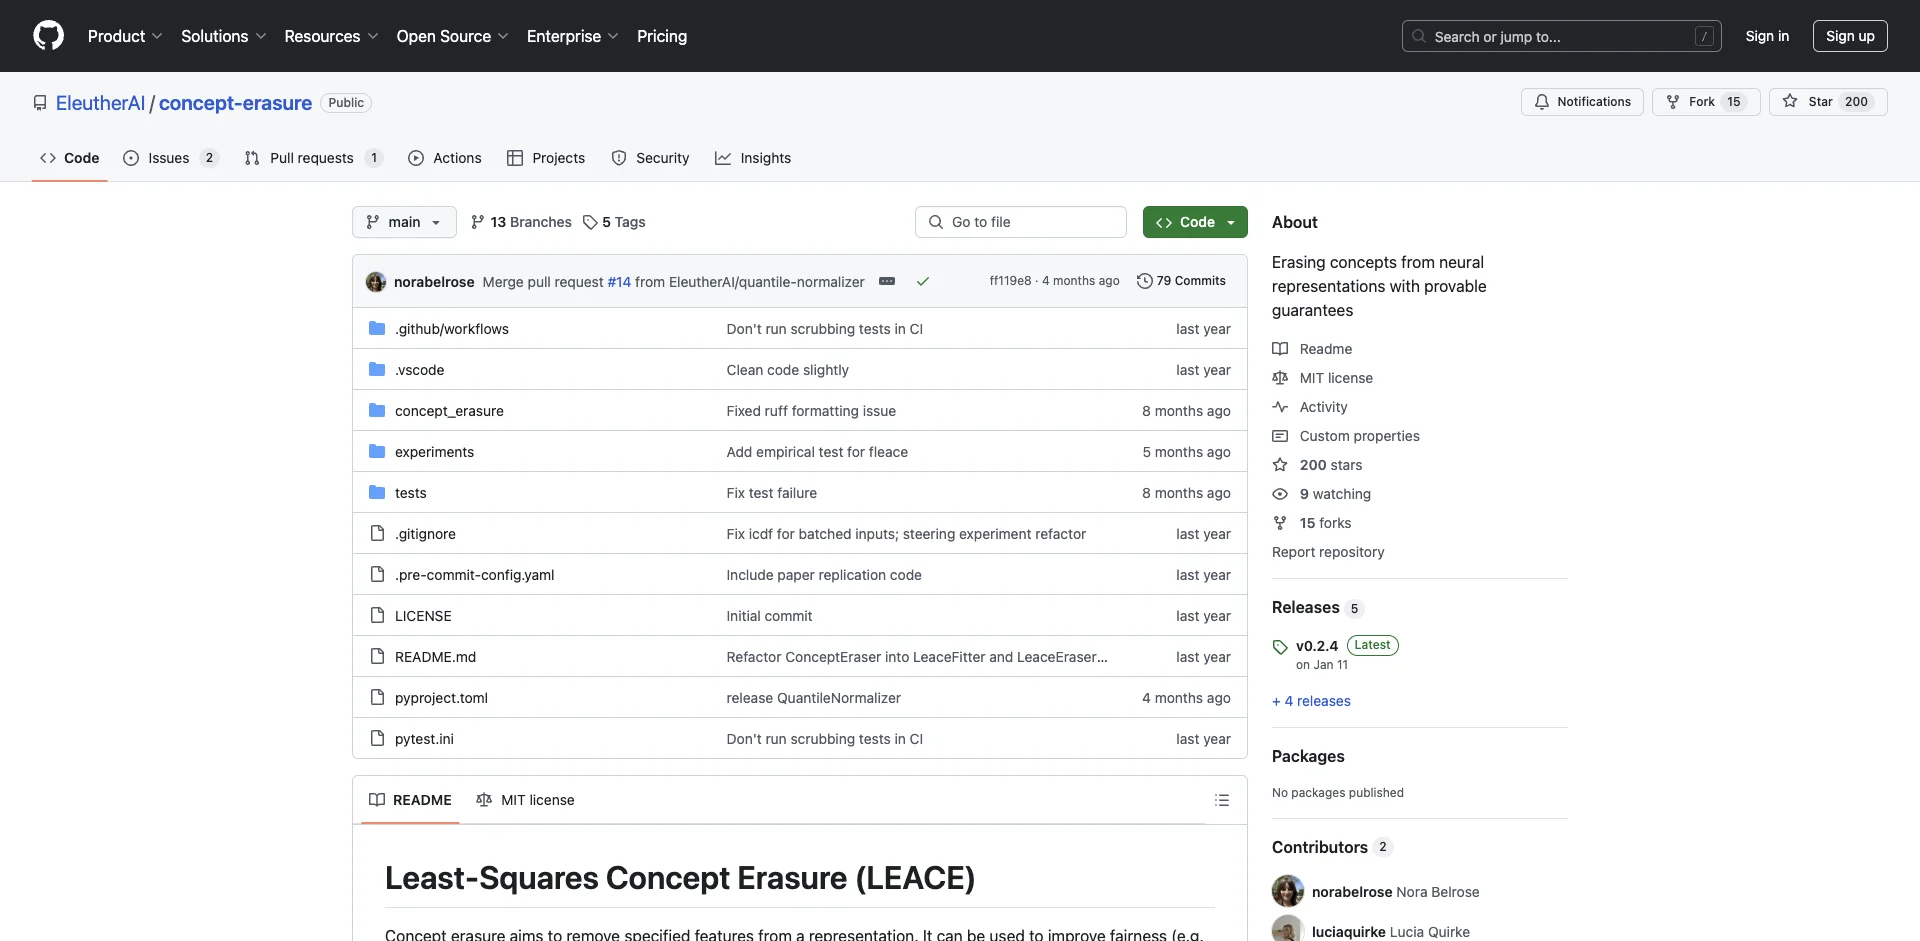Image resolution: width=1920 pixels, height=941 pixels.
Task: Open the LICENSE file
Action: 423,616
